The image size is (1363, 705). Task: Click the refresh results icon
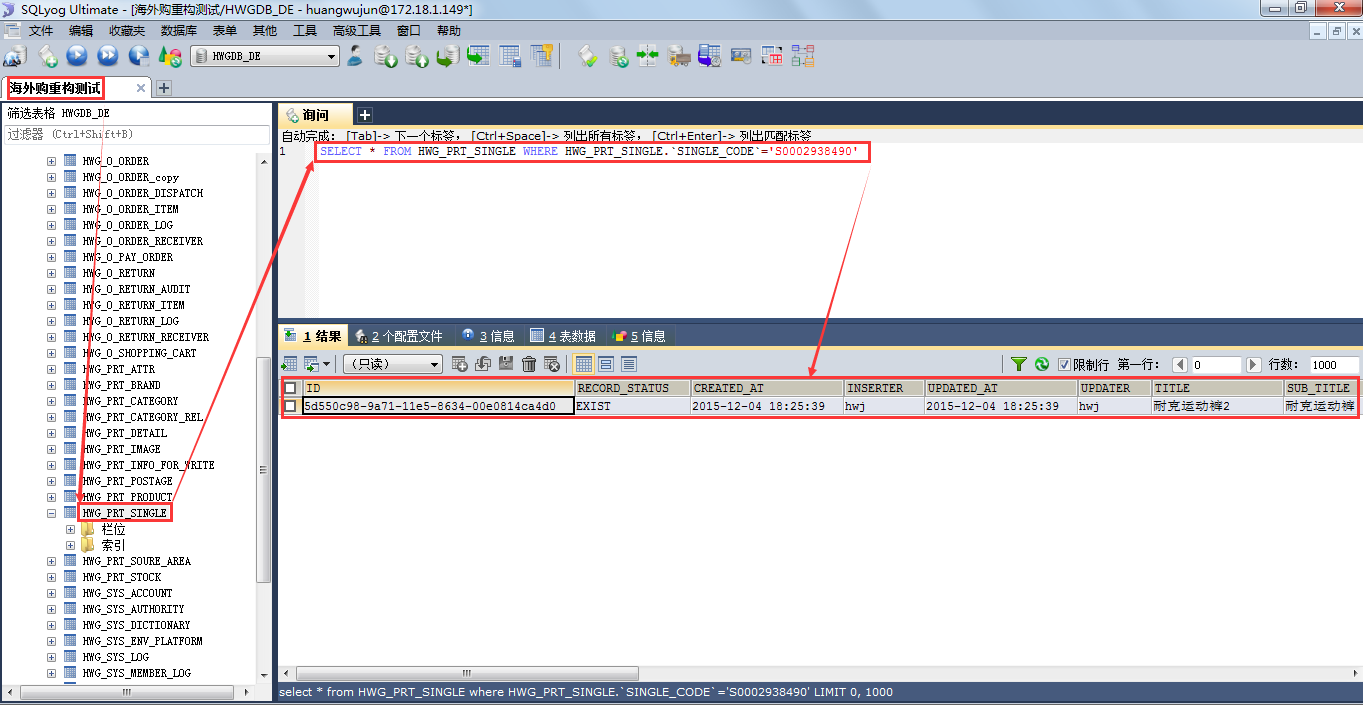(1041, 365)
